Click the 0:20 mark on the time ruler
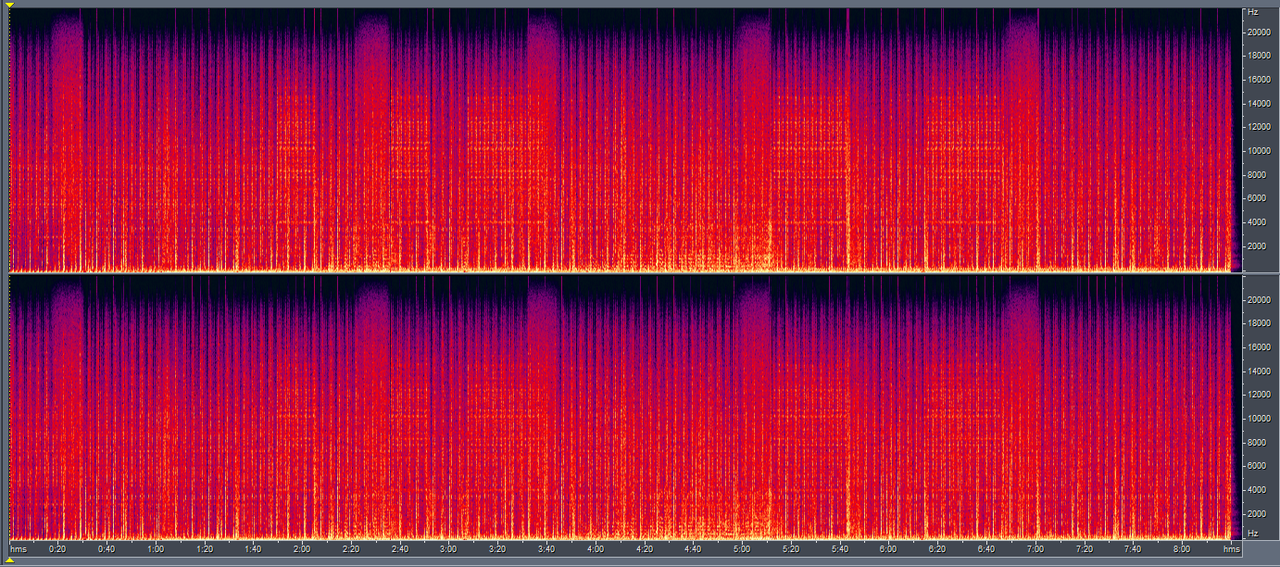This screenshot has height=567, width=1280. pyautogui.click(x=58, y=549)
